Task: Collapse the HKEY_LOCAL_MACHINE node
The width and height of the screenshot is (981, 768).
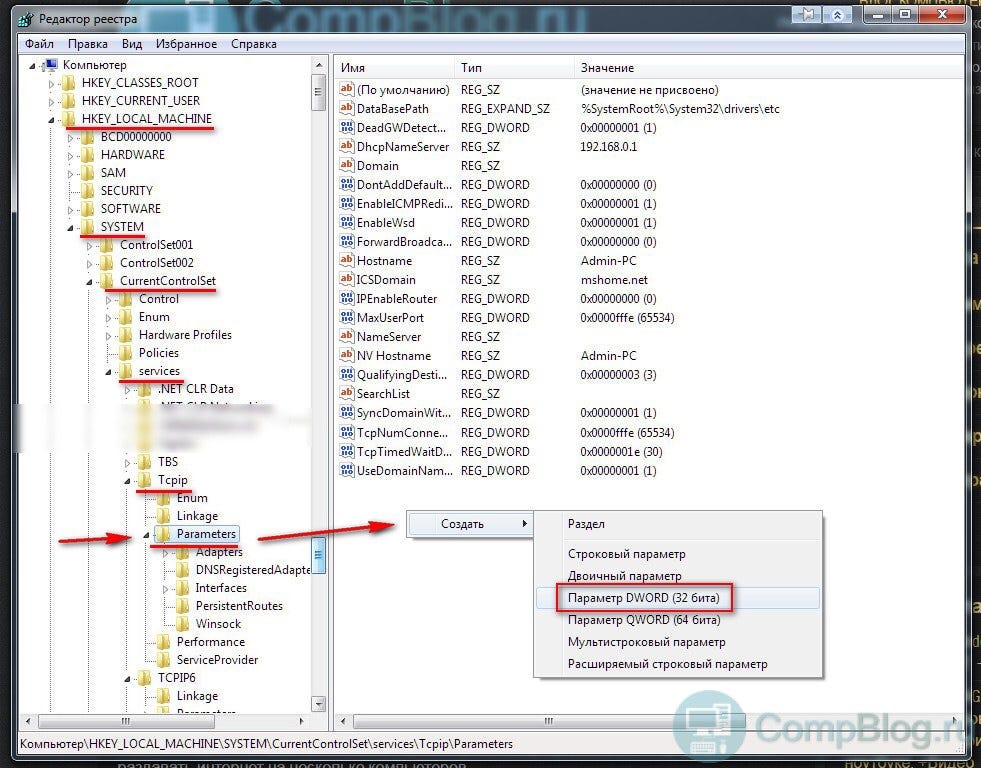Action: pos(51,119)
